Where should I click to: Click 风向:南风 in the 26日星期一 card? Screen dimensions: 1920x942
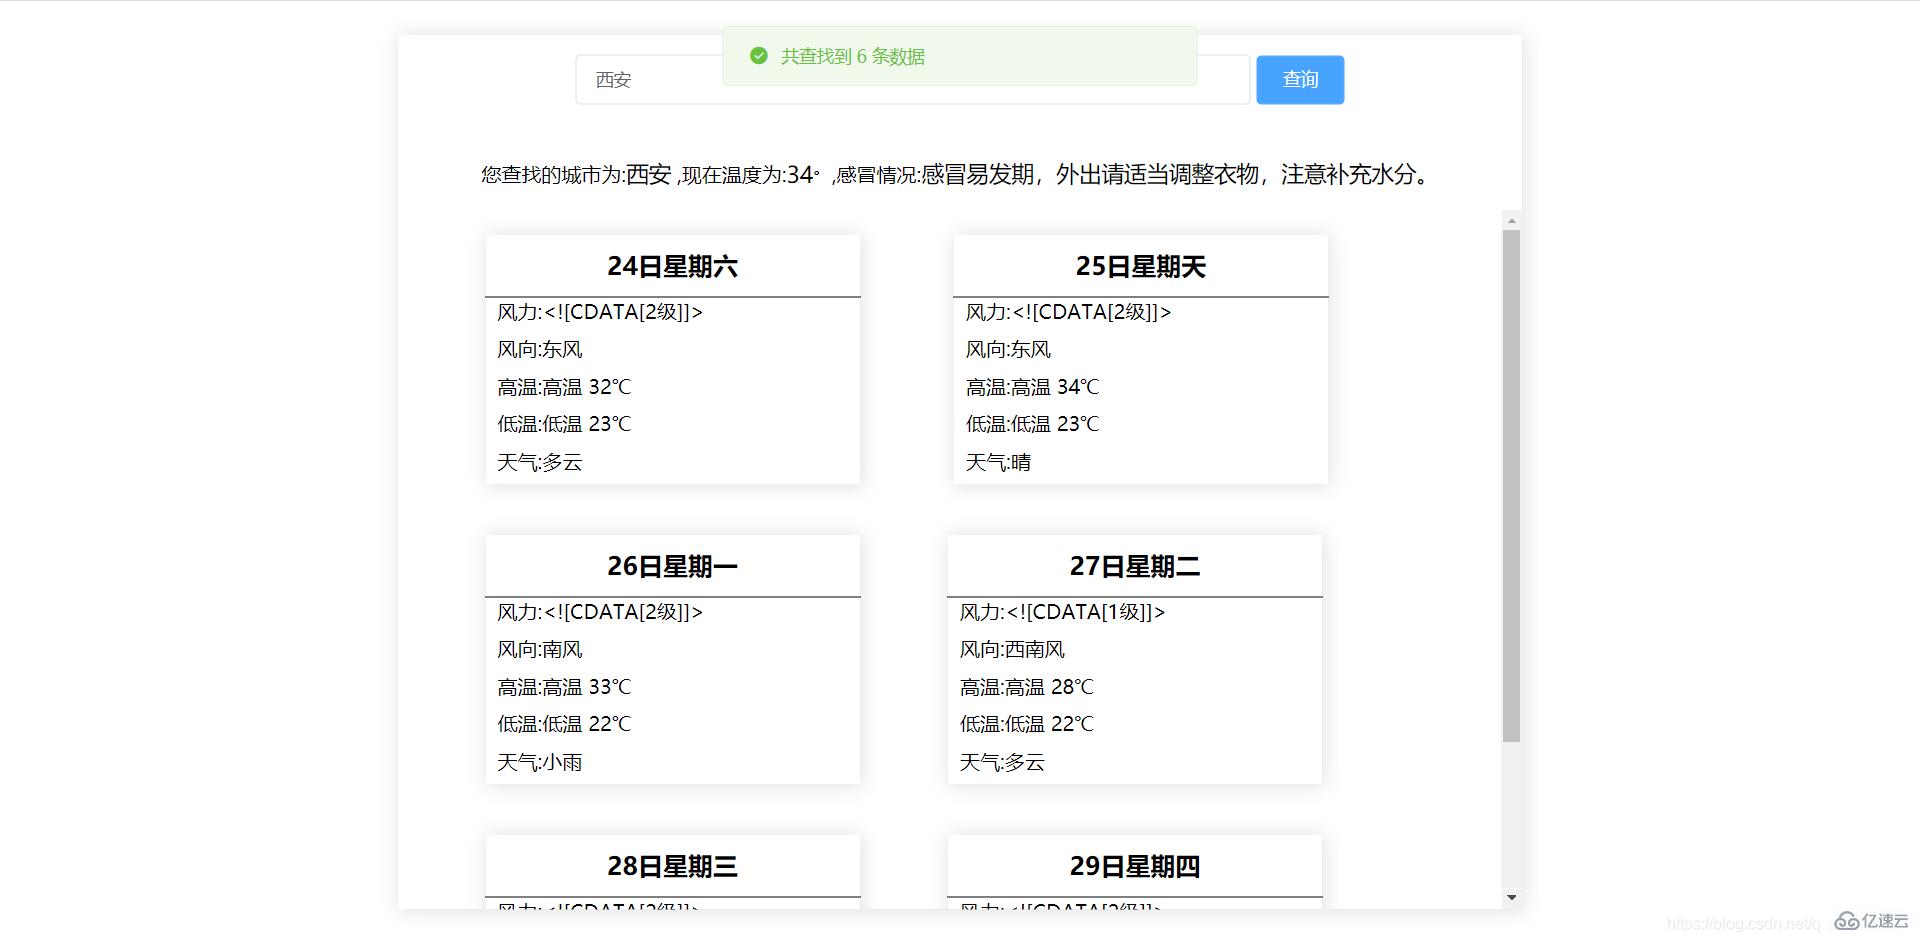point(540,650)
